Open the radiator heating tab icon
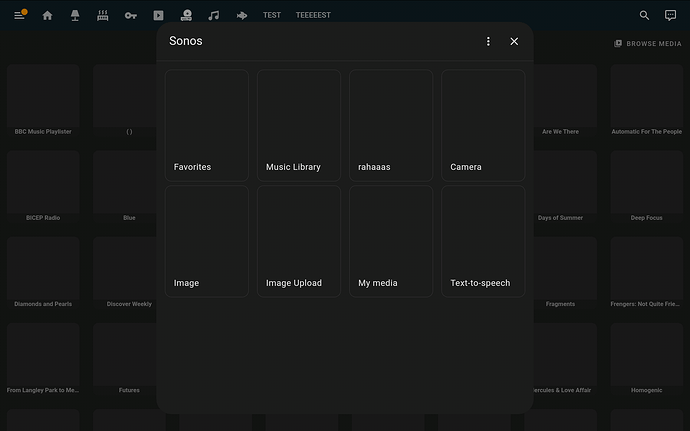The image size is (690, 431). pyautogui.click(x=103, y=15)
